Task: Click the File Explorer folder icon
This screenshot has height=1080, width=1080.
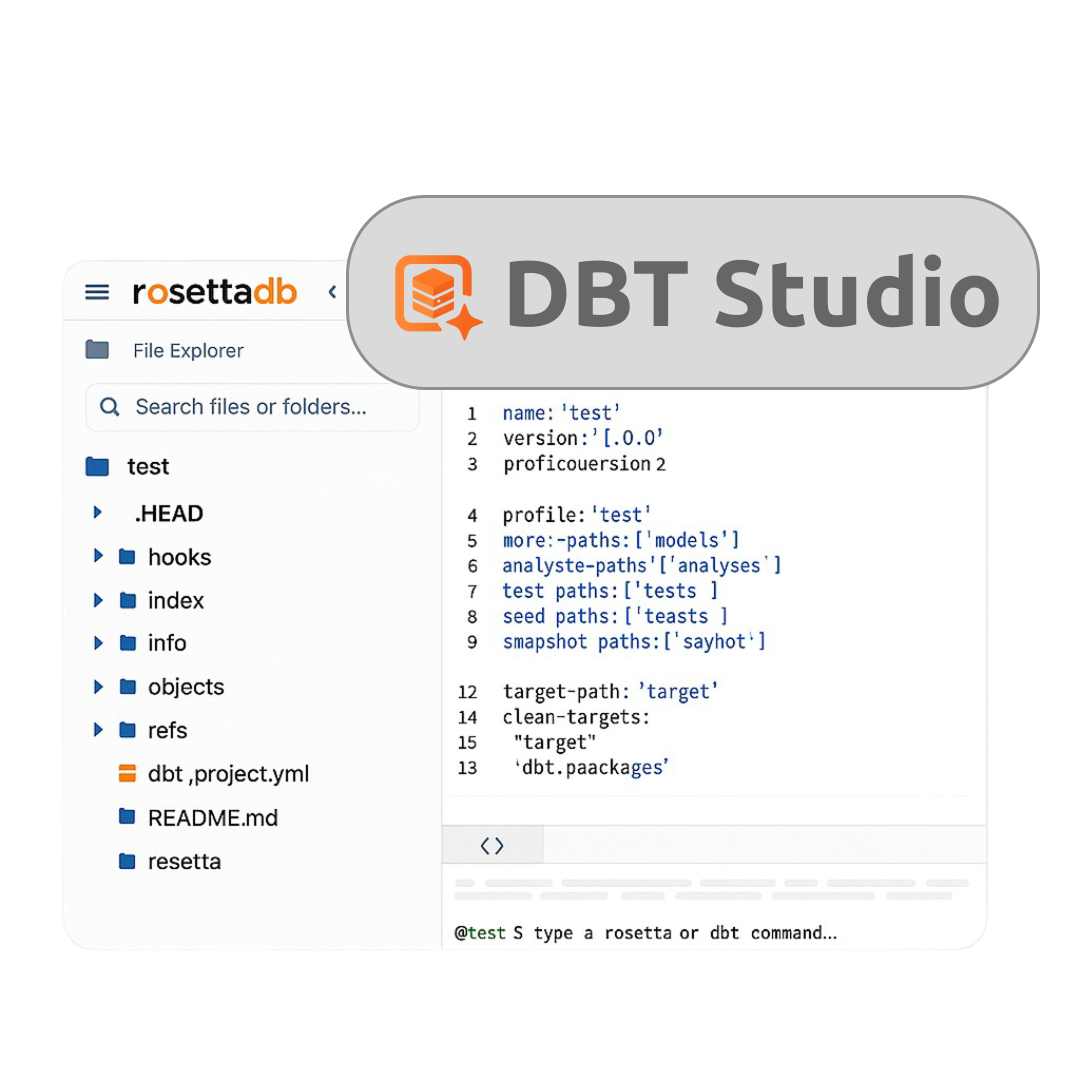Action: pyautogui.click(x=97, y=350)
